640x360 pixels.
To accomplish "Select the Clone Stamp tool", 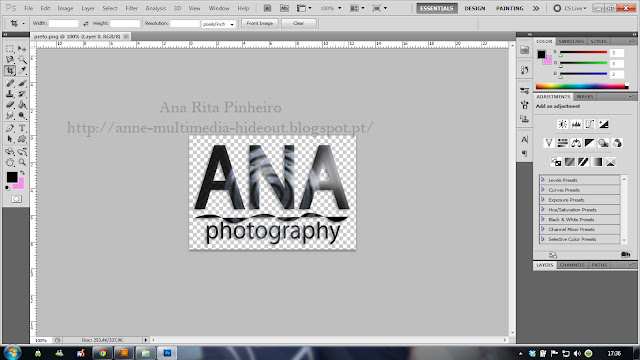I will coord(10,94).
